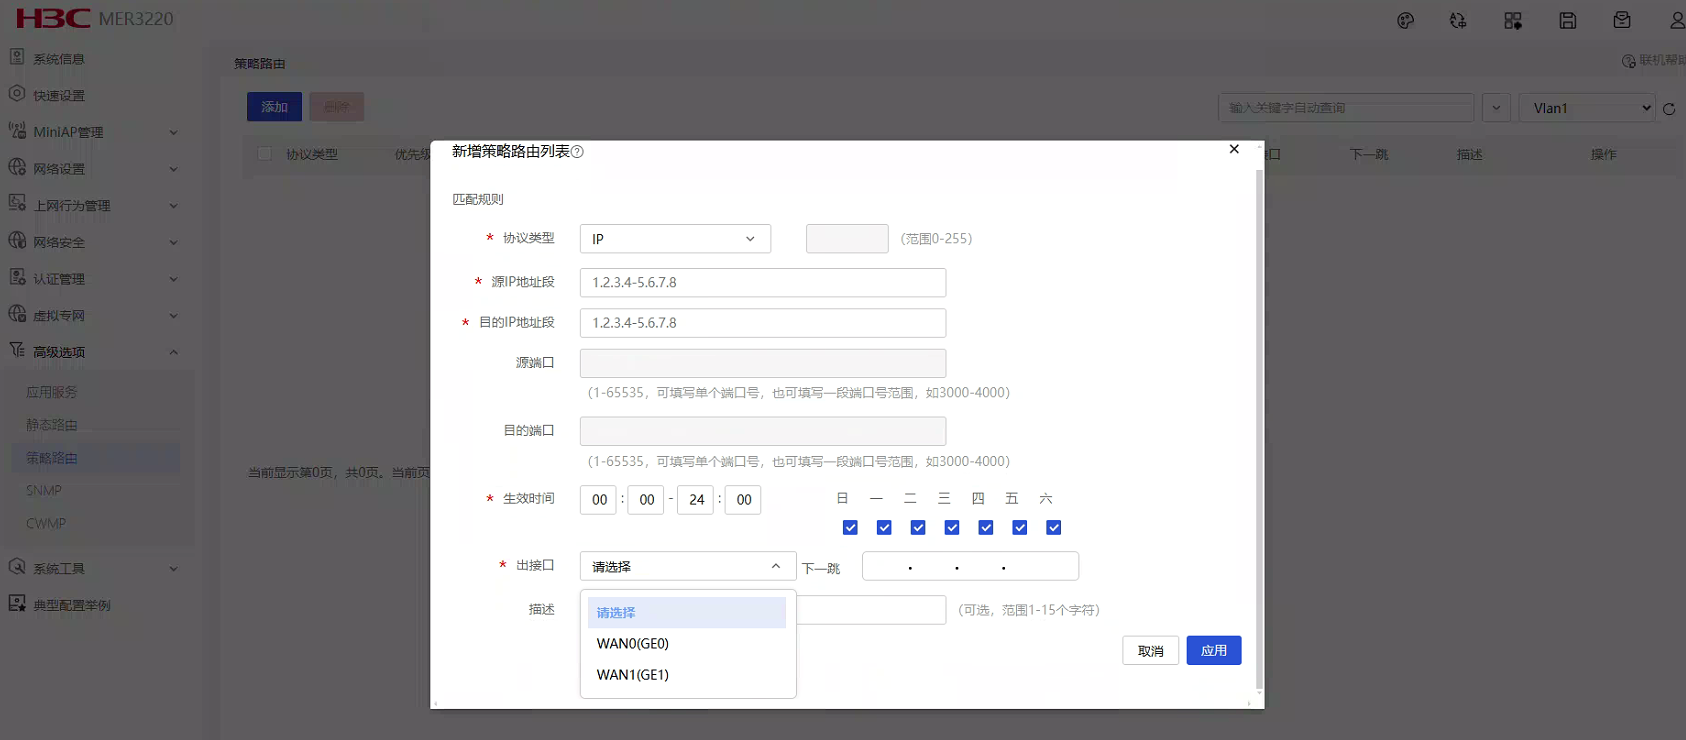
Task: Toggle the 三 (Wednesday) checkbox
Action: point(952,528)
